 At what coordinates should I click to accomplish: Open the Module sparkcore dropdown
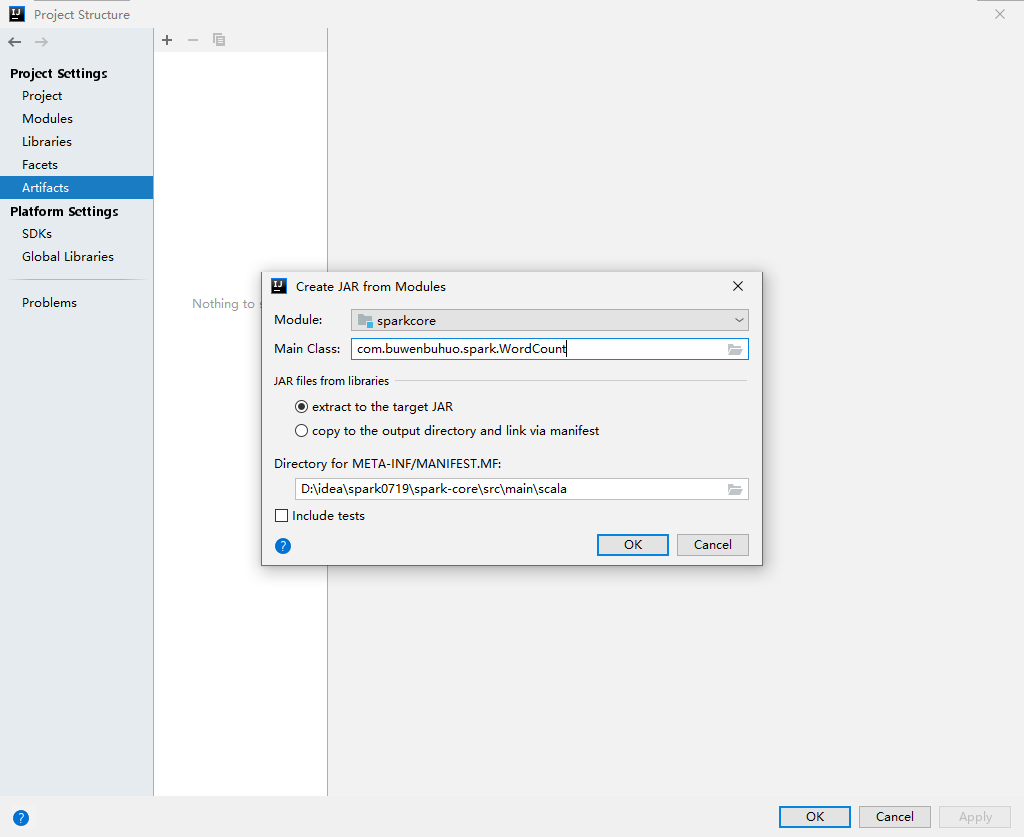click(550, 321)
